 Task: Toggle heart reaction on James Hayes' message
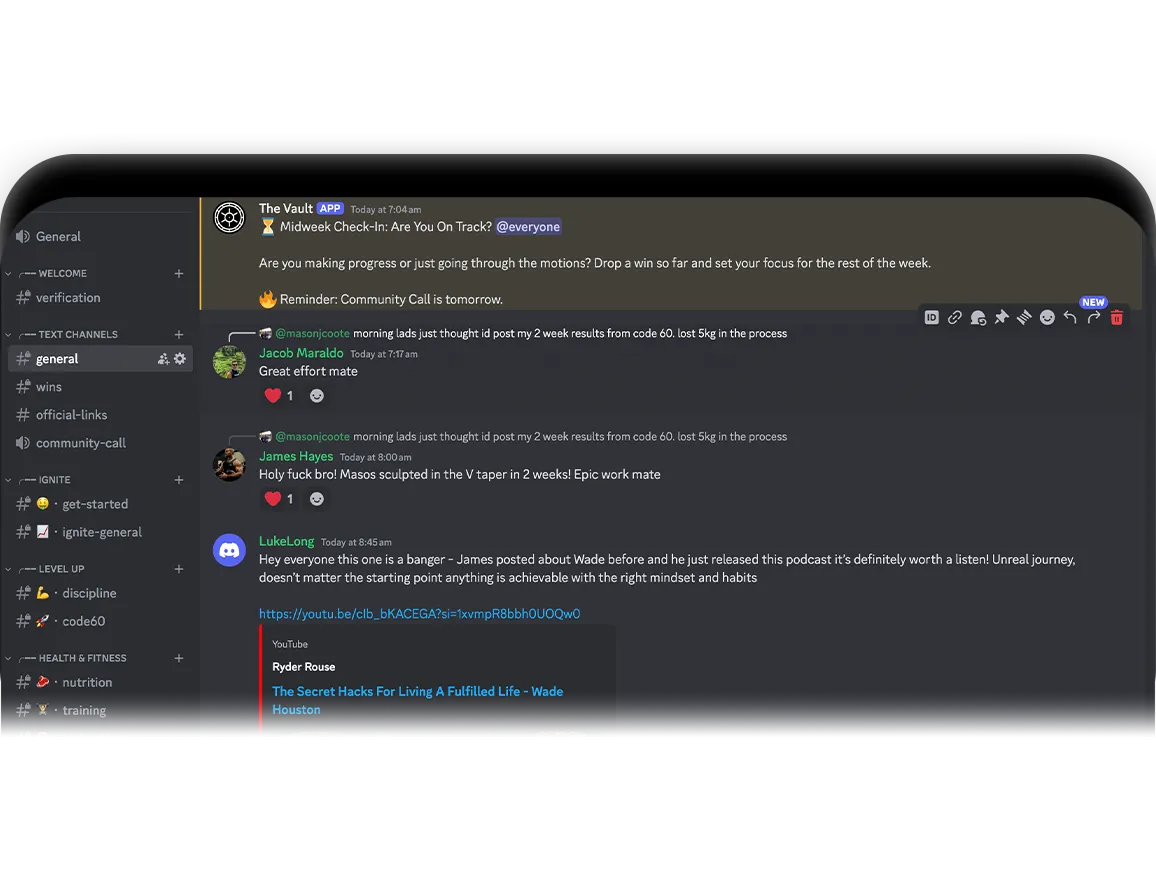[x=279, y=499]
